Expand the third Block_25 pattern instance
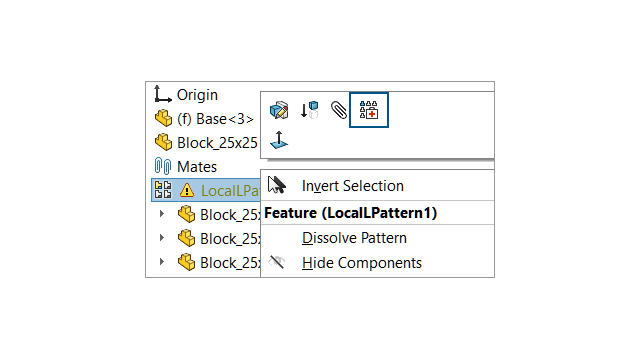 [x=162, y=262]
